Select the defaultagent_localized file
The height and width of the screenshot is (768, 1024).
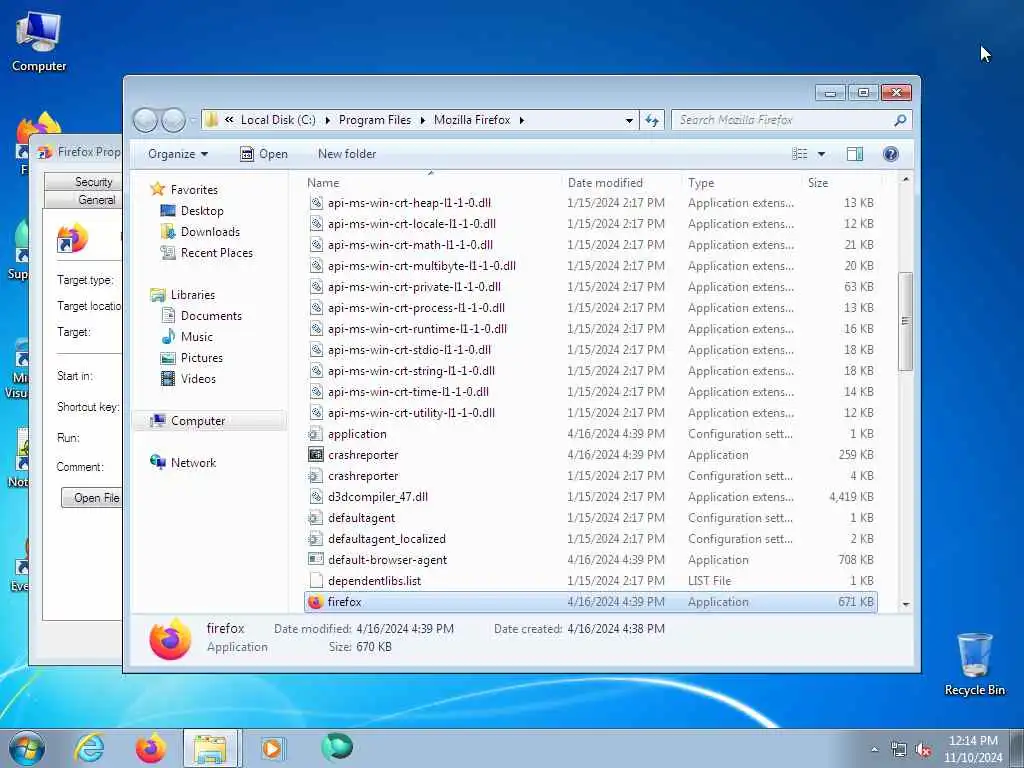(x=386, y=539)
